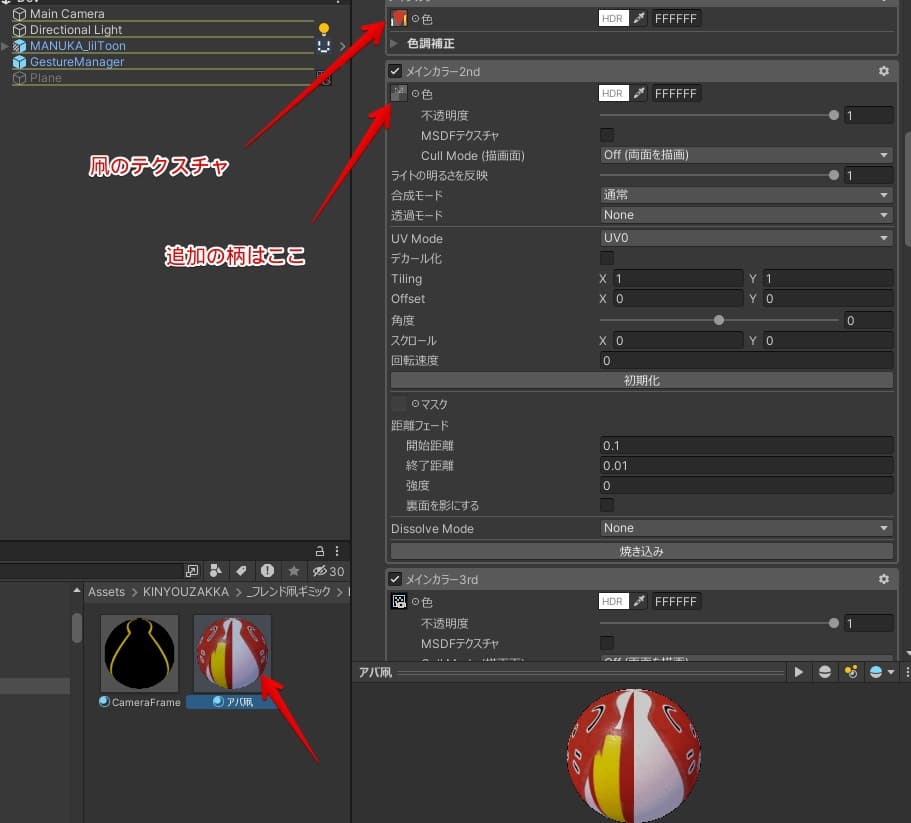Viewport: 911px width, 823px height.
Task: Click Offset X input field
Action: point(678,299)
